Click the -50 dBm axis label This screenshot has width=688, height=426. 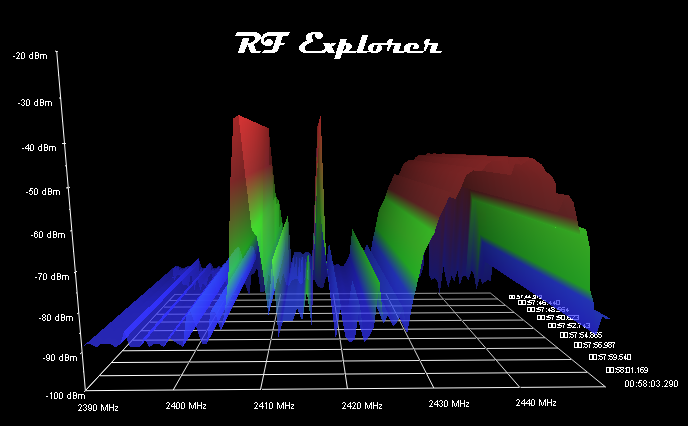[x=43, y=192]
